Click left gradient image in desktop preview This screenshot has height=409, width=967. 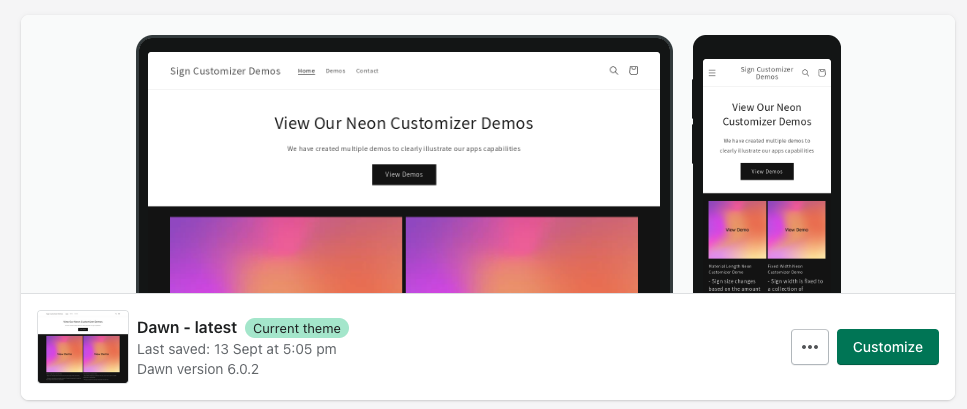(x=286, y=254)
